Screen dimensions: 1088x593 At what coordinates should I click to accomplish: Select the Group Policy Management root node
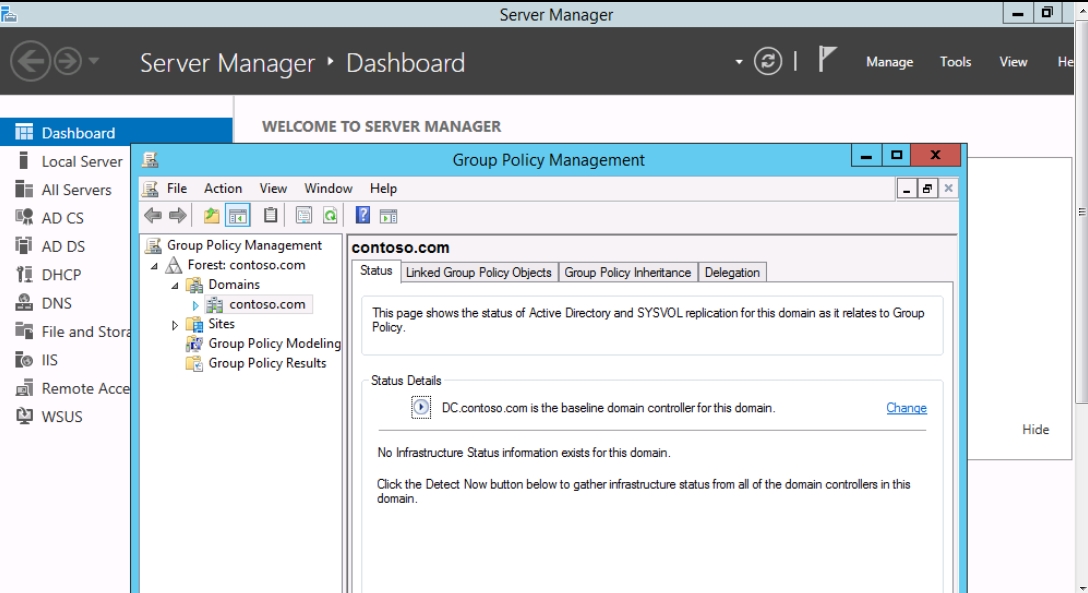[x=244, y=246]
